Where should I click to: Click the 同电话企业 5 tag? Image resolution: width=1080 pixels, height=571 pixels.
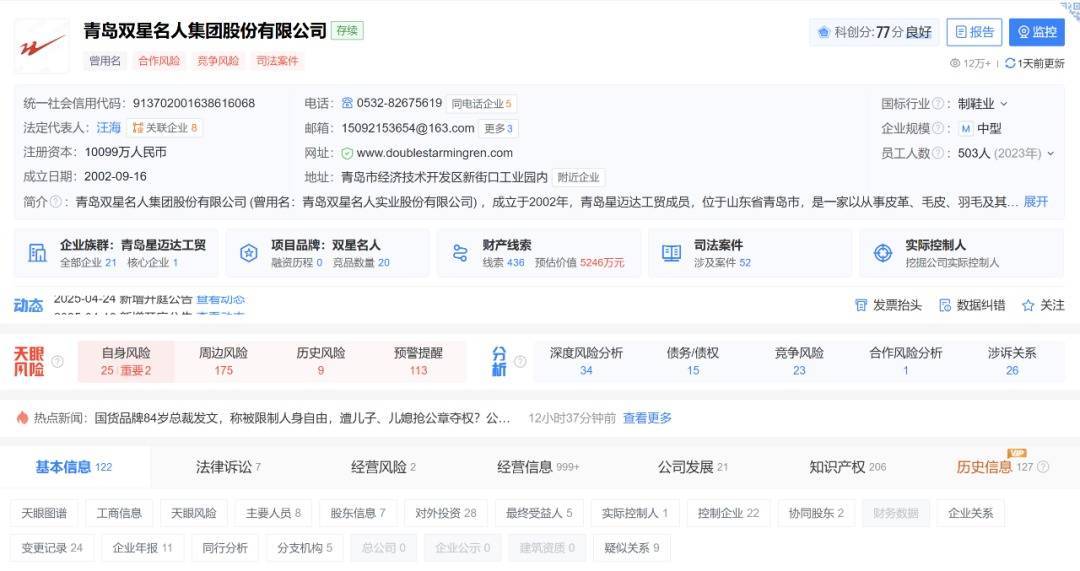(x=481, y=103)
